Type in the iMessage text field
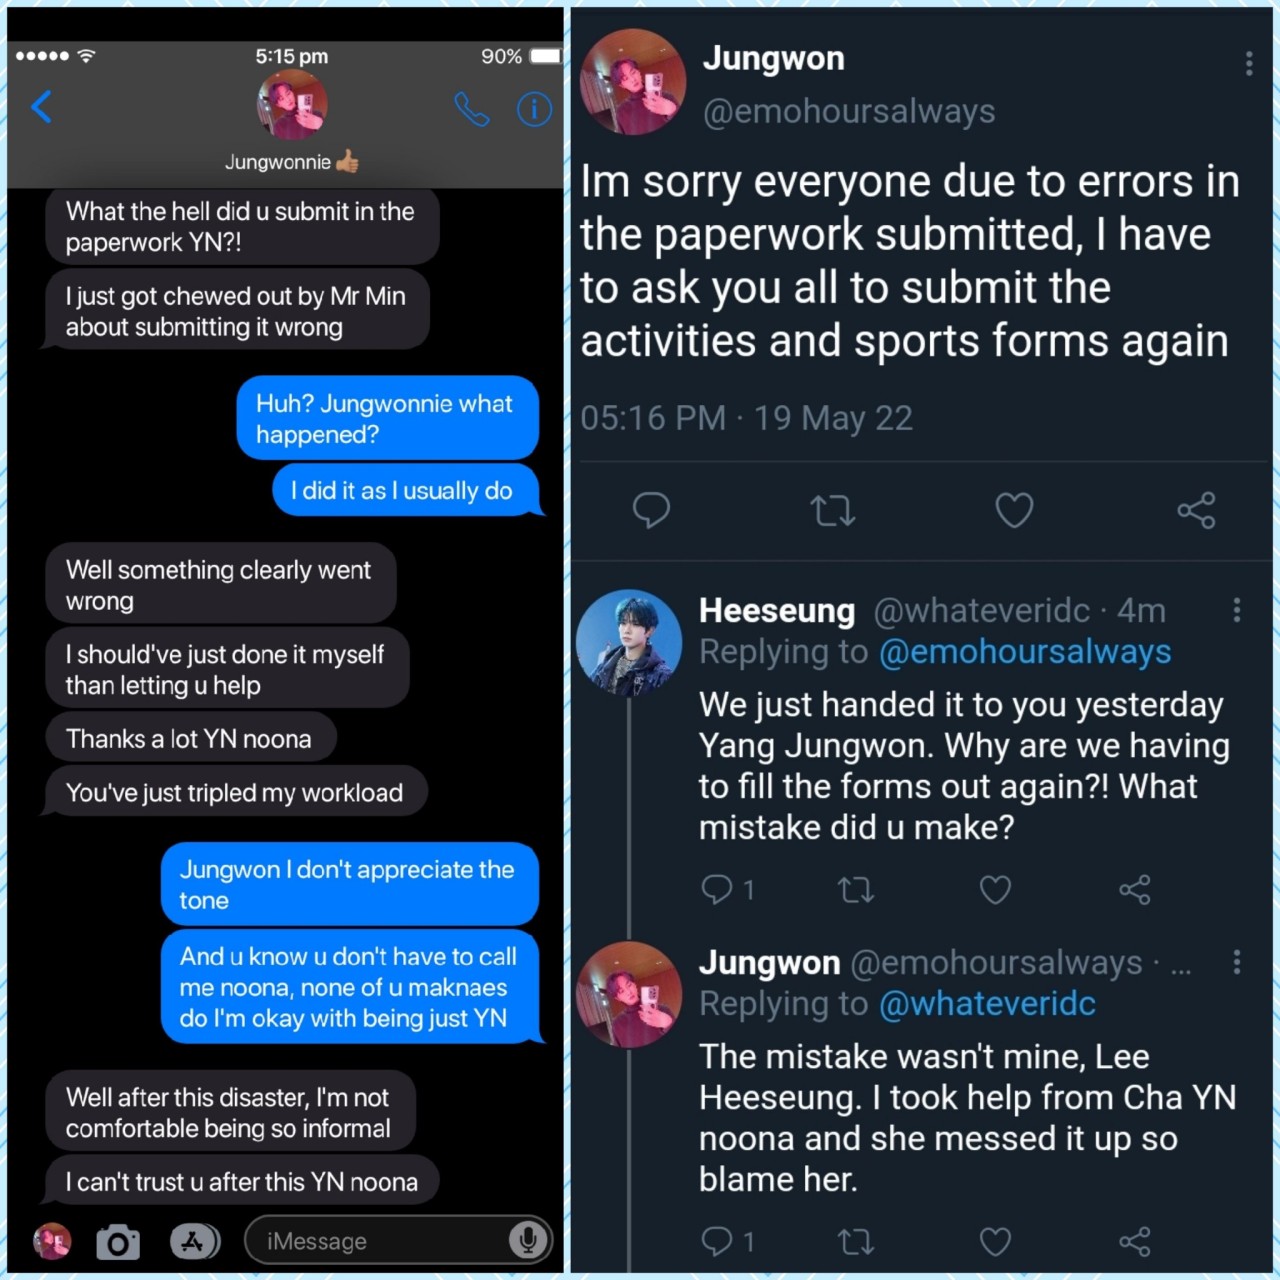This screenshot has height=1280, width=1280. [x=380, y=1242]
